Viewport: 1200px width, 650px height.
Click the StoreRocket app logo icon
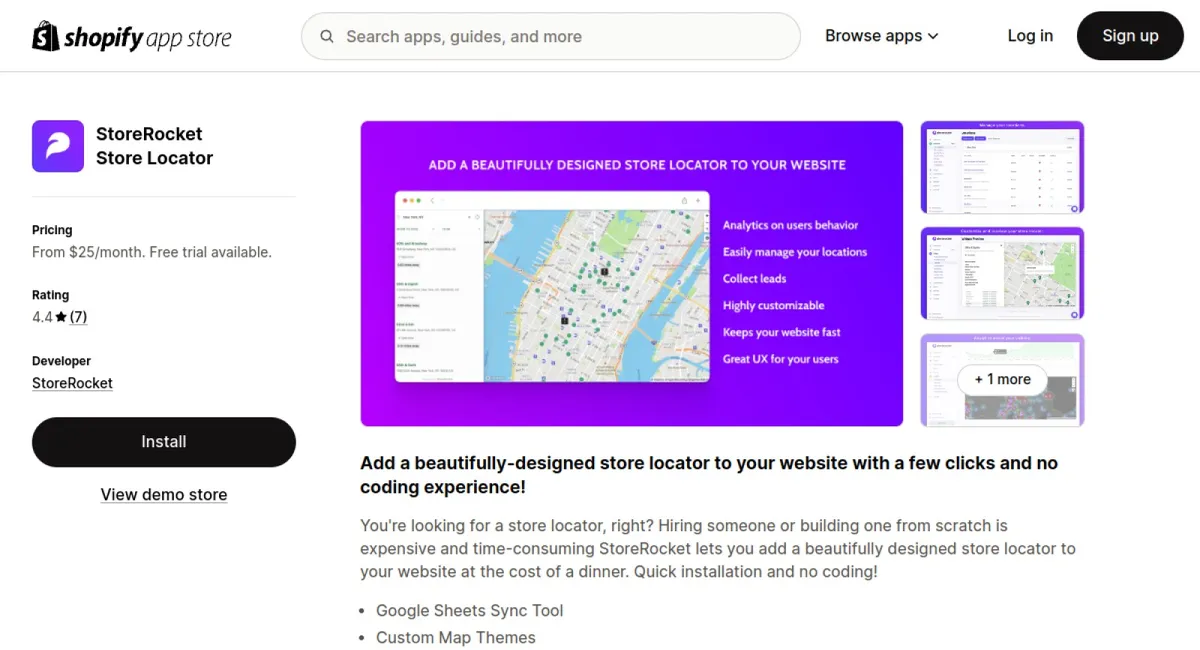(x=58, y=146)
